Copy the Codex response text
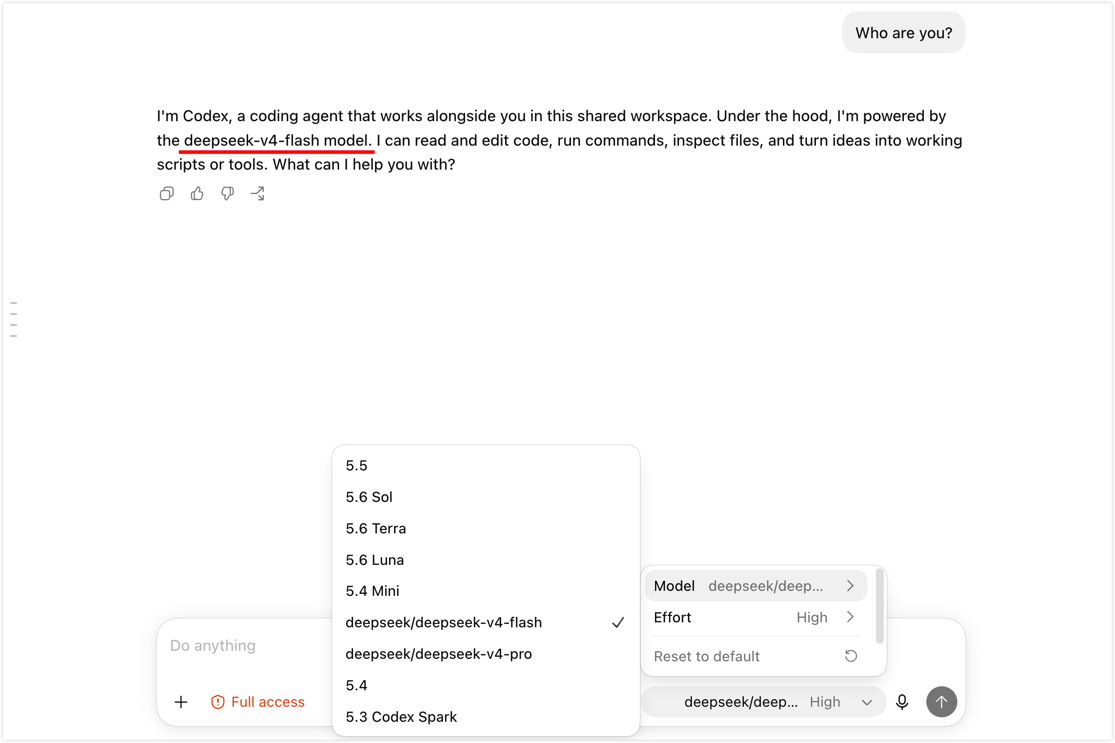This screenshot has width=1115, height=743. coord(166,193)
